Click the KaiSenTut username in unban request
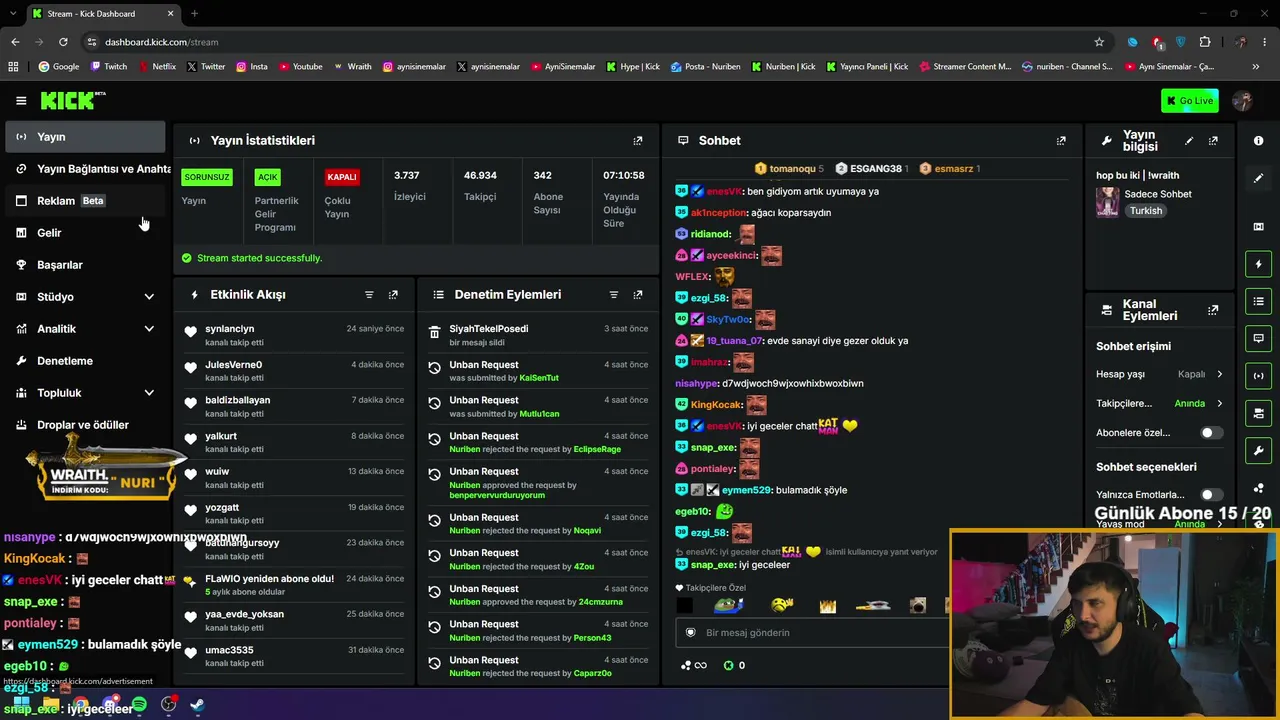Image resolution: width=1280 pixels, height=720 pixels. point(539,378)
